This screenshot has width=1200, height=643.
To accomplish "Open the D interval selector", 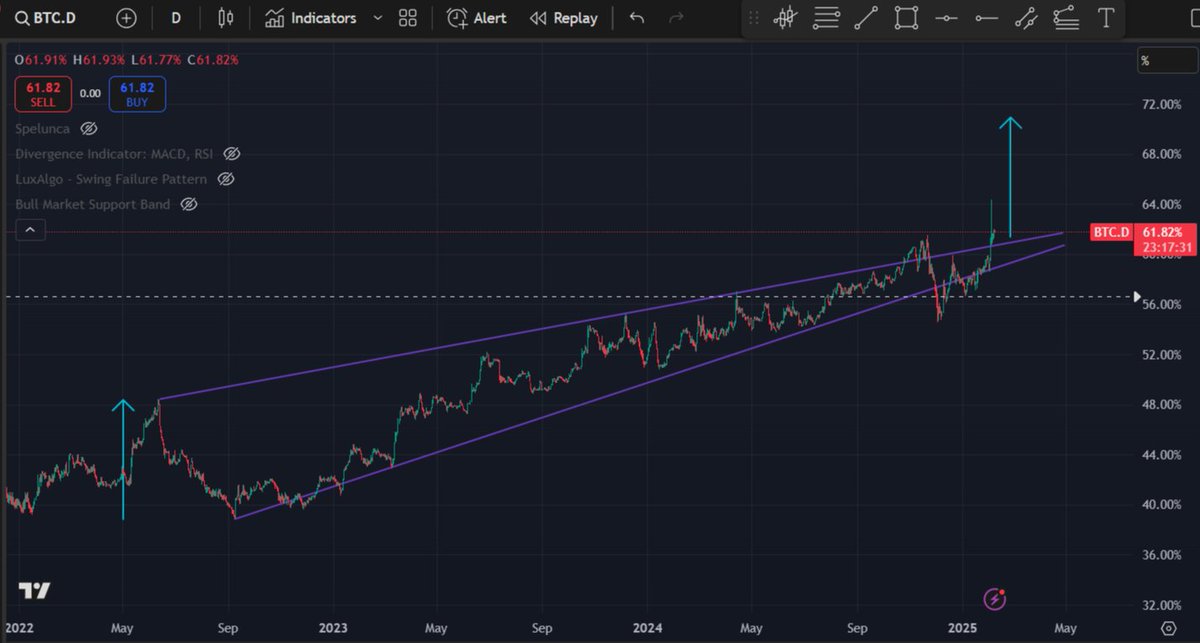I will [x=176, y=18].
